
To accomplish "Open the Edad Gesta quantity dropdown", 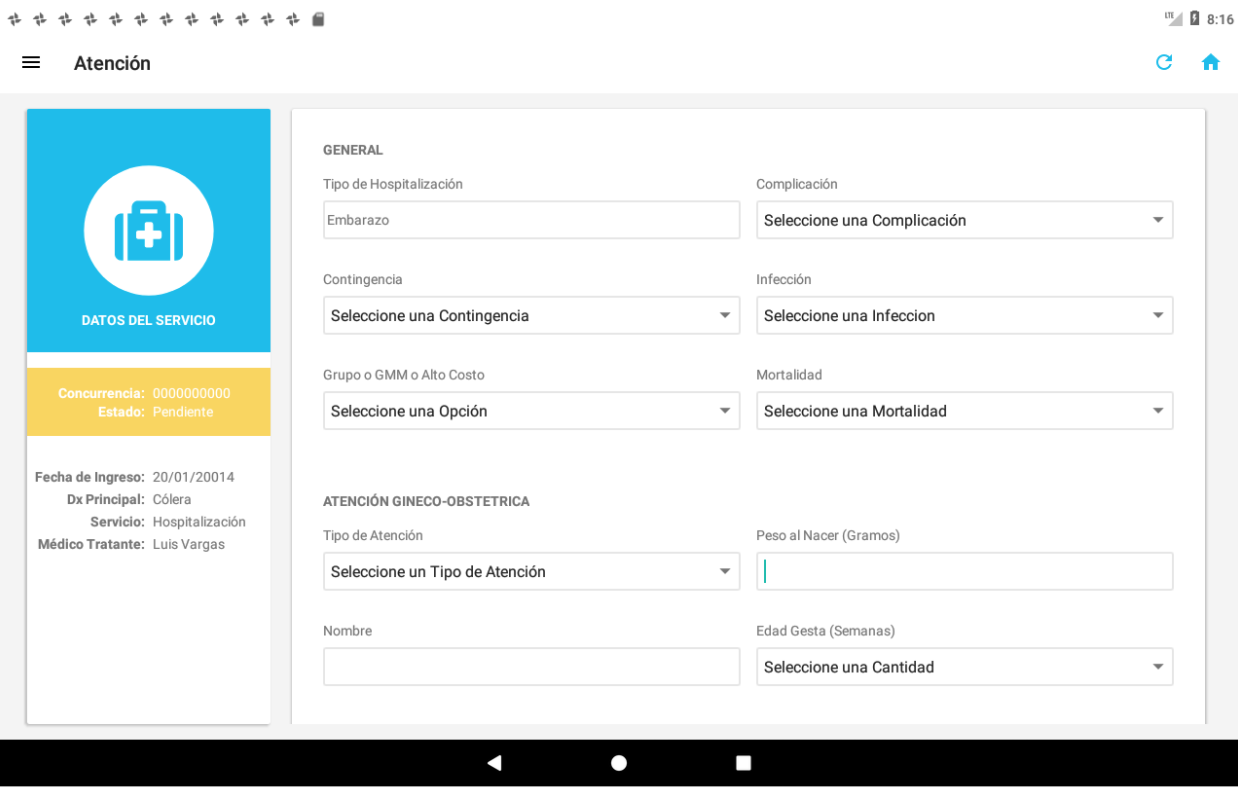I will (x=964, y=667).
